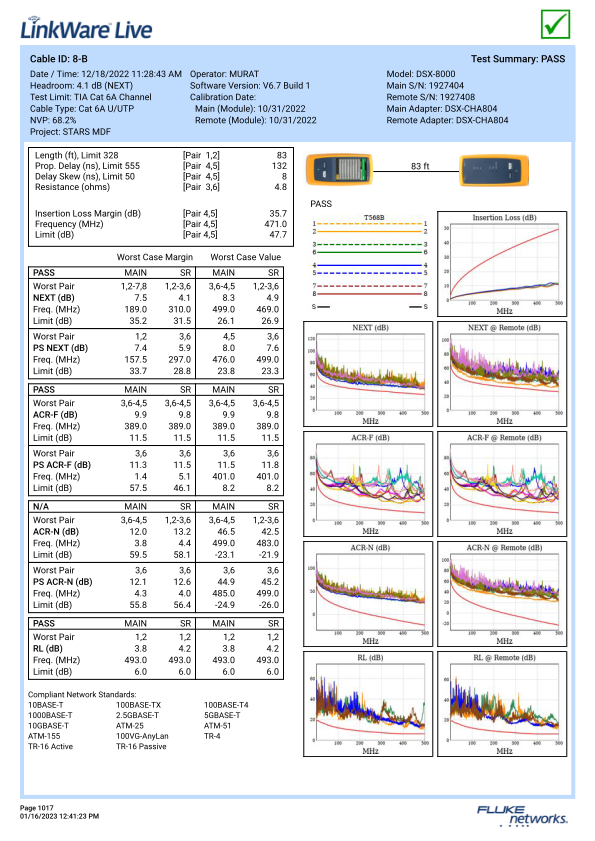
Task: Click the green PASS checkmark icon
Action: (555, 24)
